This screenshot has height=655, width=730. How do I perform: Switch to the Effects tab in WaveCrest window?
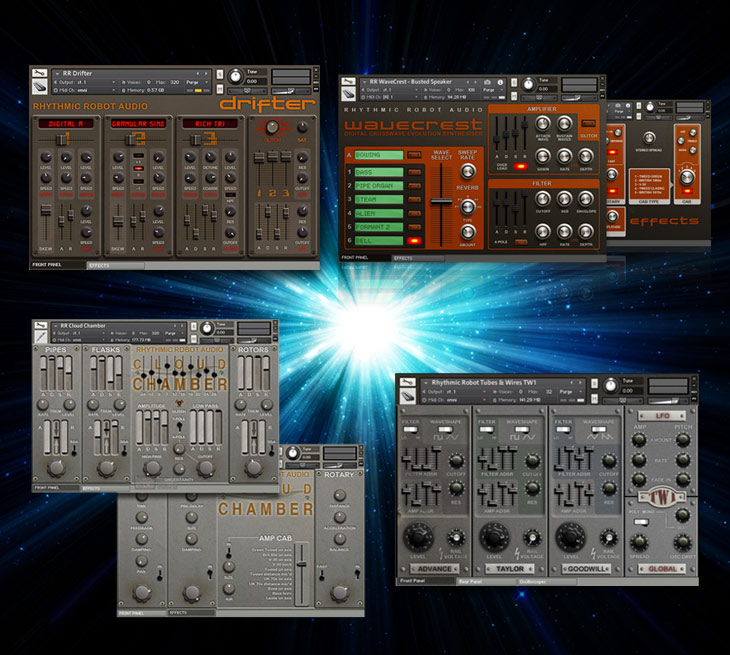coord(417,258)
